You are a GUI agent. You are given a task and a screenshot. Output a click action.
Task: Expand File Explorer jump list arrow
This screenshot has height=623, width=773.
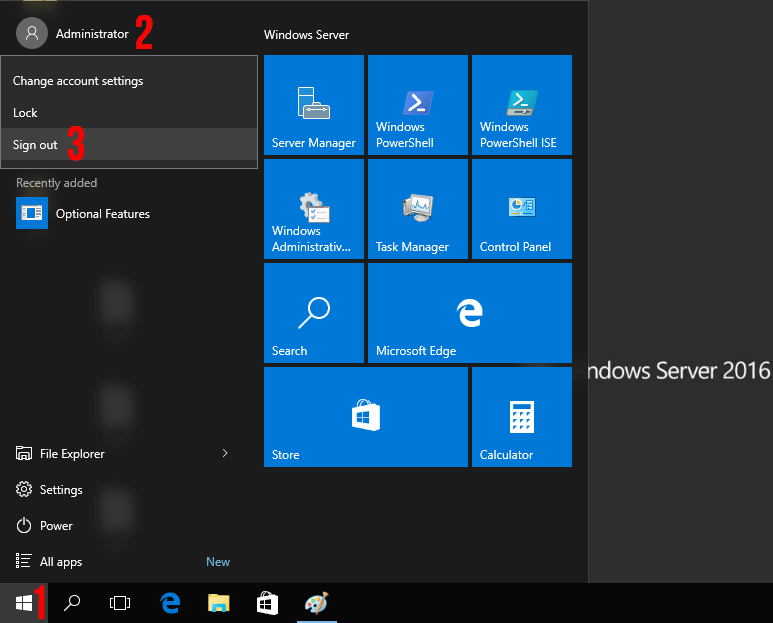(225, 453)
